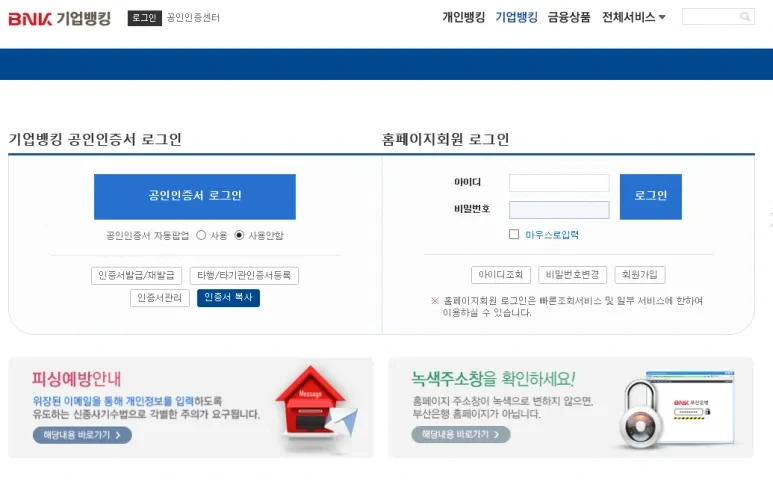Click 해당내용 바로가기 under 피싱예방안내
The width and height of the screenshot is (773, 482).
[82, 435]
